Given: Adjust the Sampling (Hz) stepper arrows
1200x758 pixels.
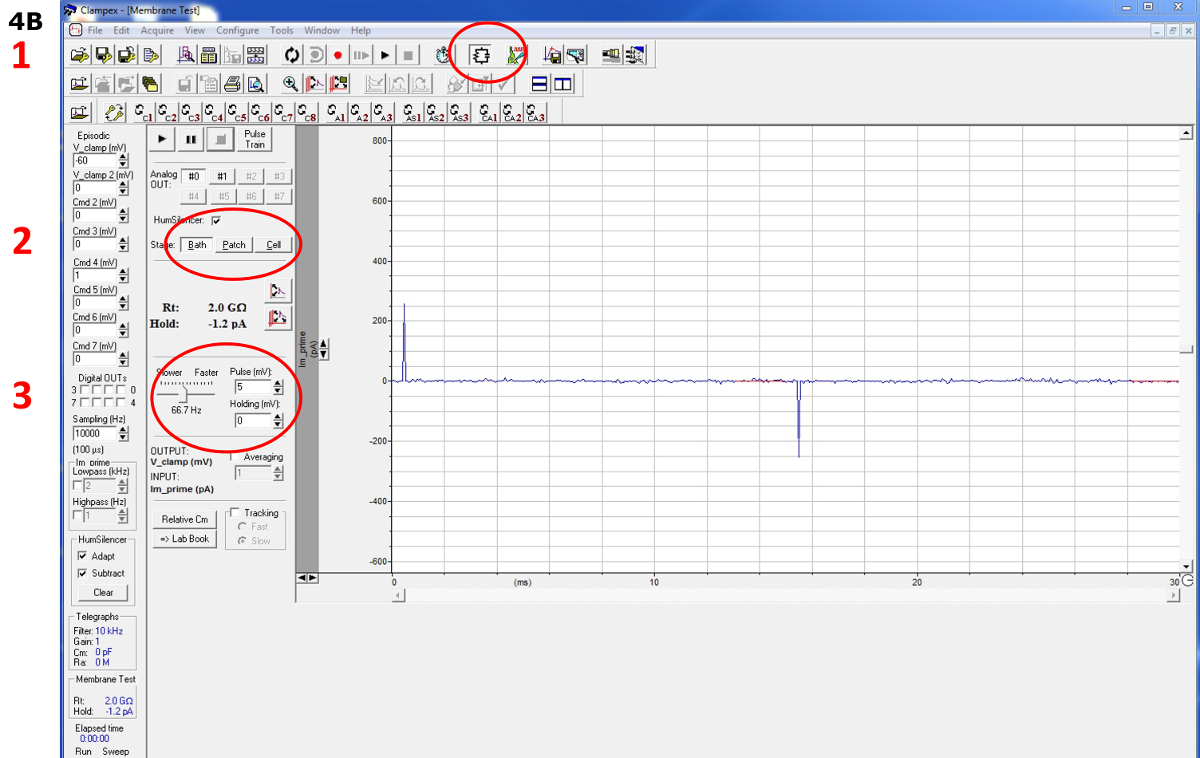Looking at the screenshot, I should pyautogui.click(x=123, y=434).
